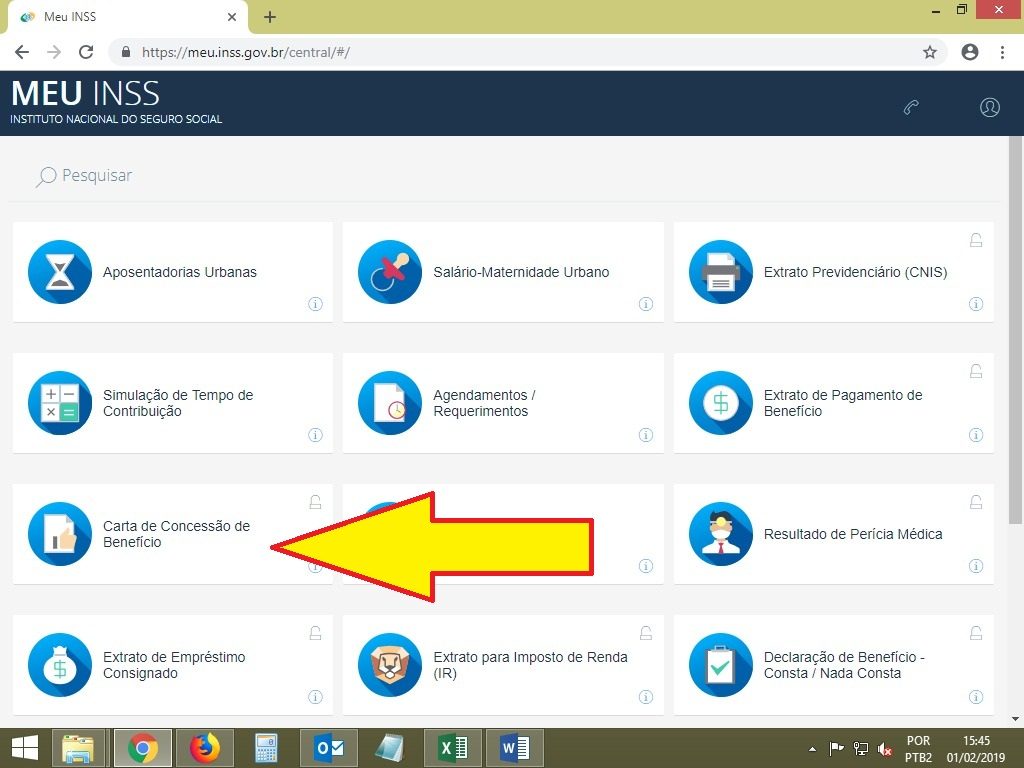Open the taskbar clock showing 15:45

click(x=976, y=749)
